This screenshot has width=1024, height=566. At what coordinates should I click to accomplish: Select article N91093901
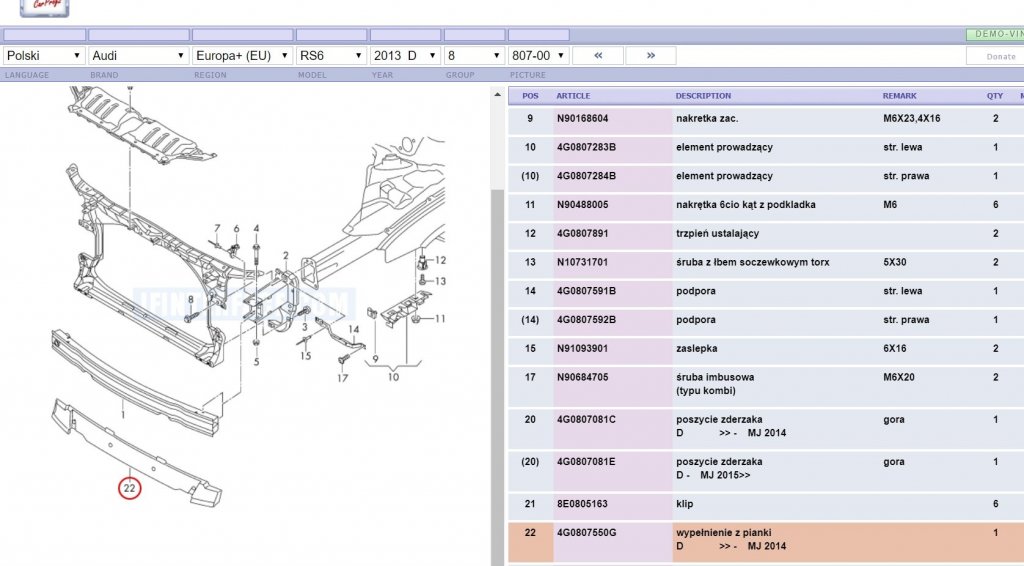point(582,348)
